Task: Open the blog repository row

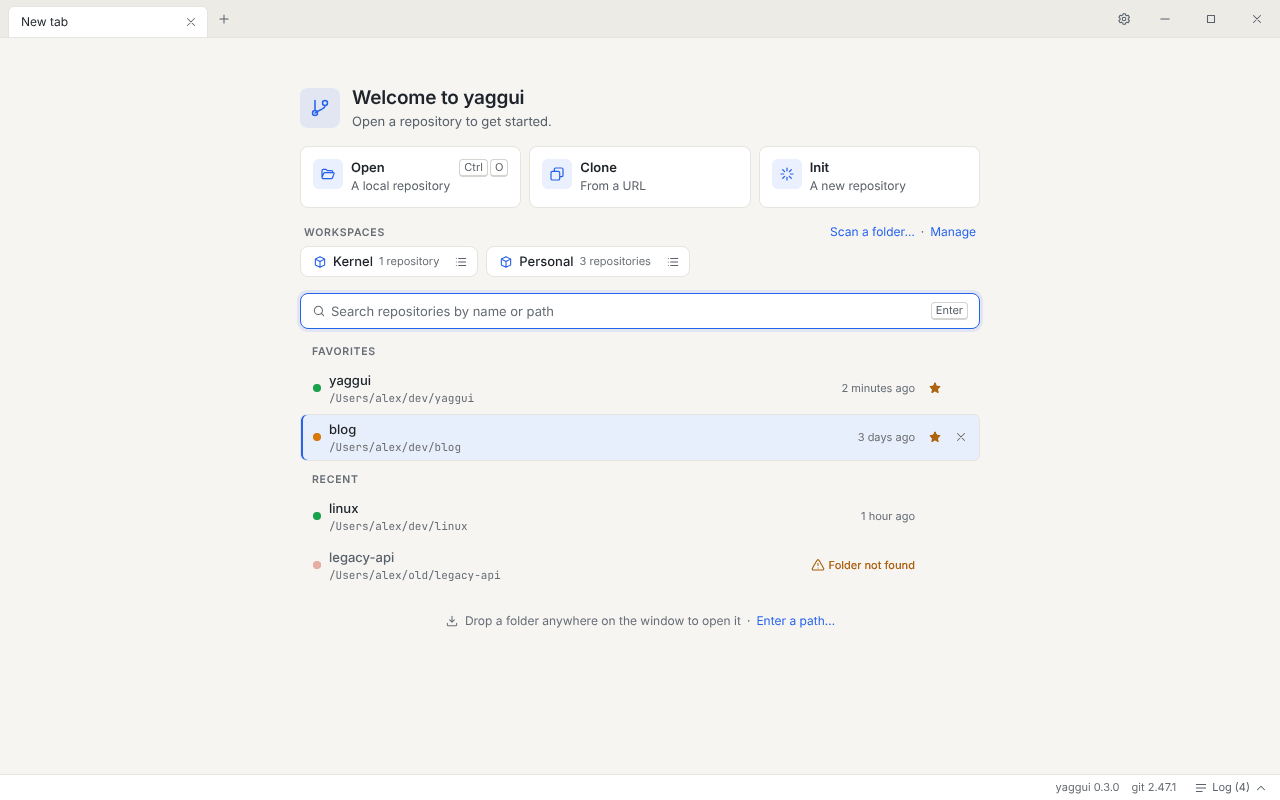Action: [640, 438]
